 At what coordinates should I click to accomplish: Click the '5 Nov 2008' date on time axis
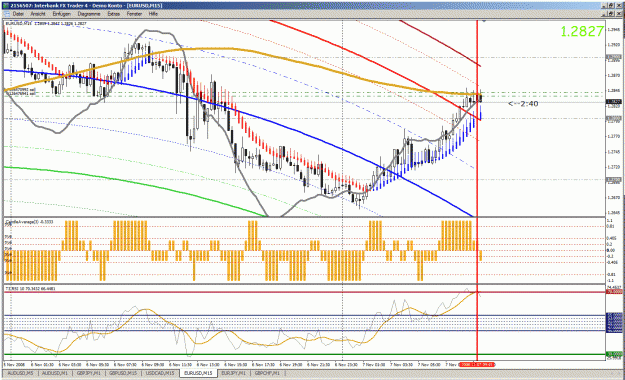click(x=14, y=364)
